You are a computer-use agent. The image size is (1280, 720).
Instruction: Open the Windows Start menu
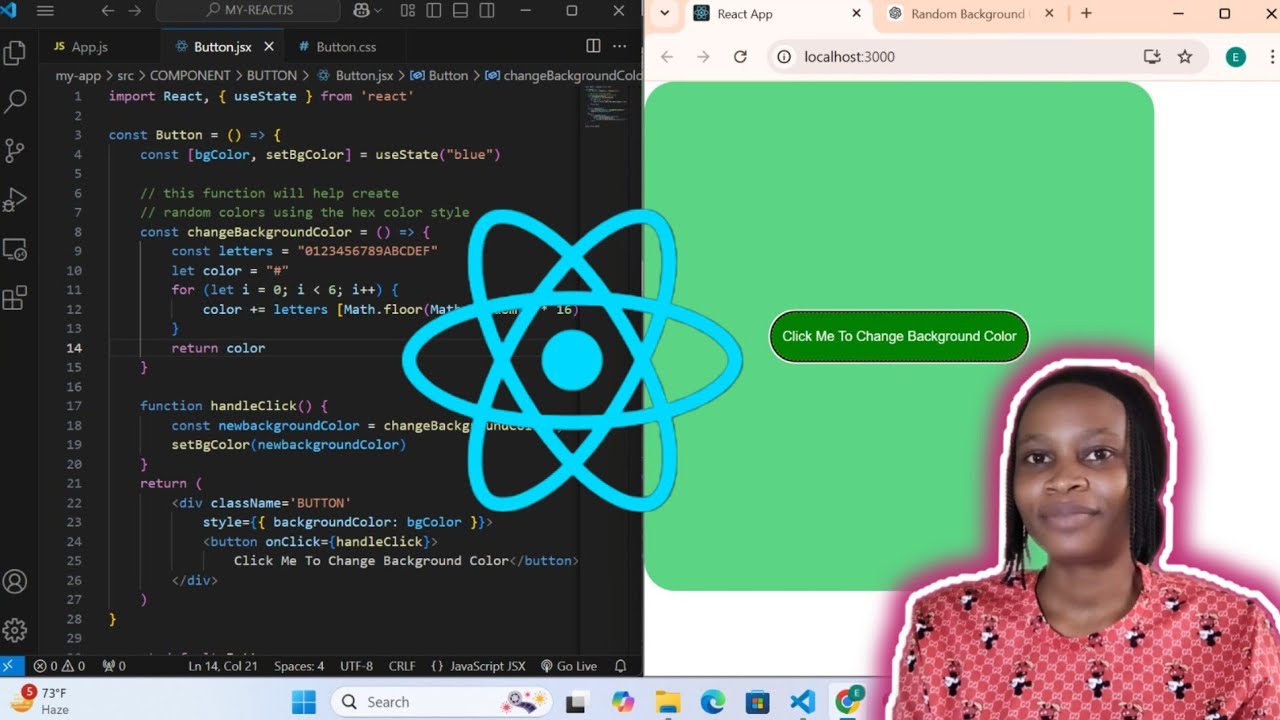(304, 702)
